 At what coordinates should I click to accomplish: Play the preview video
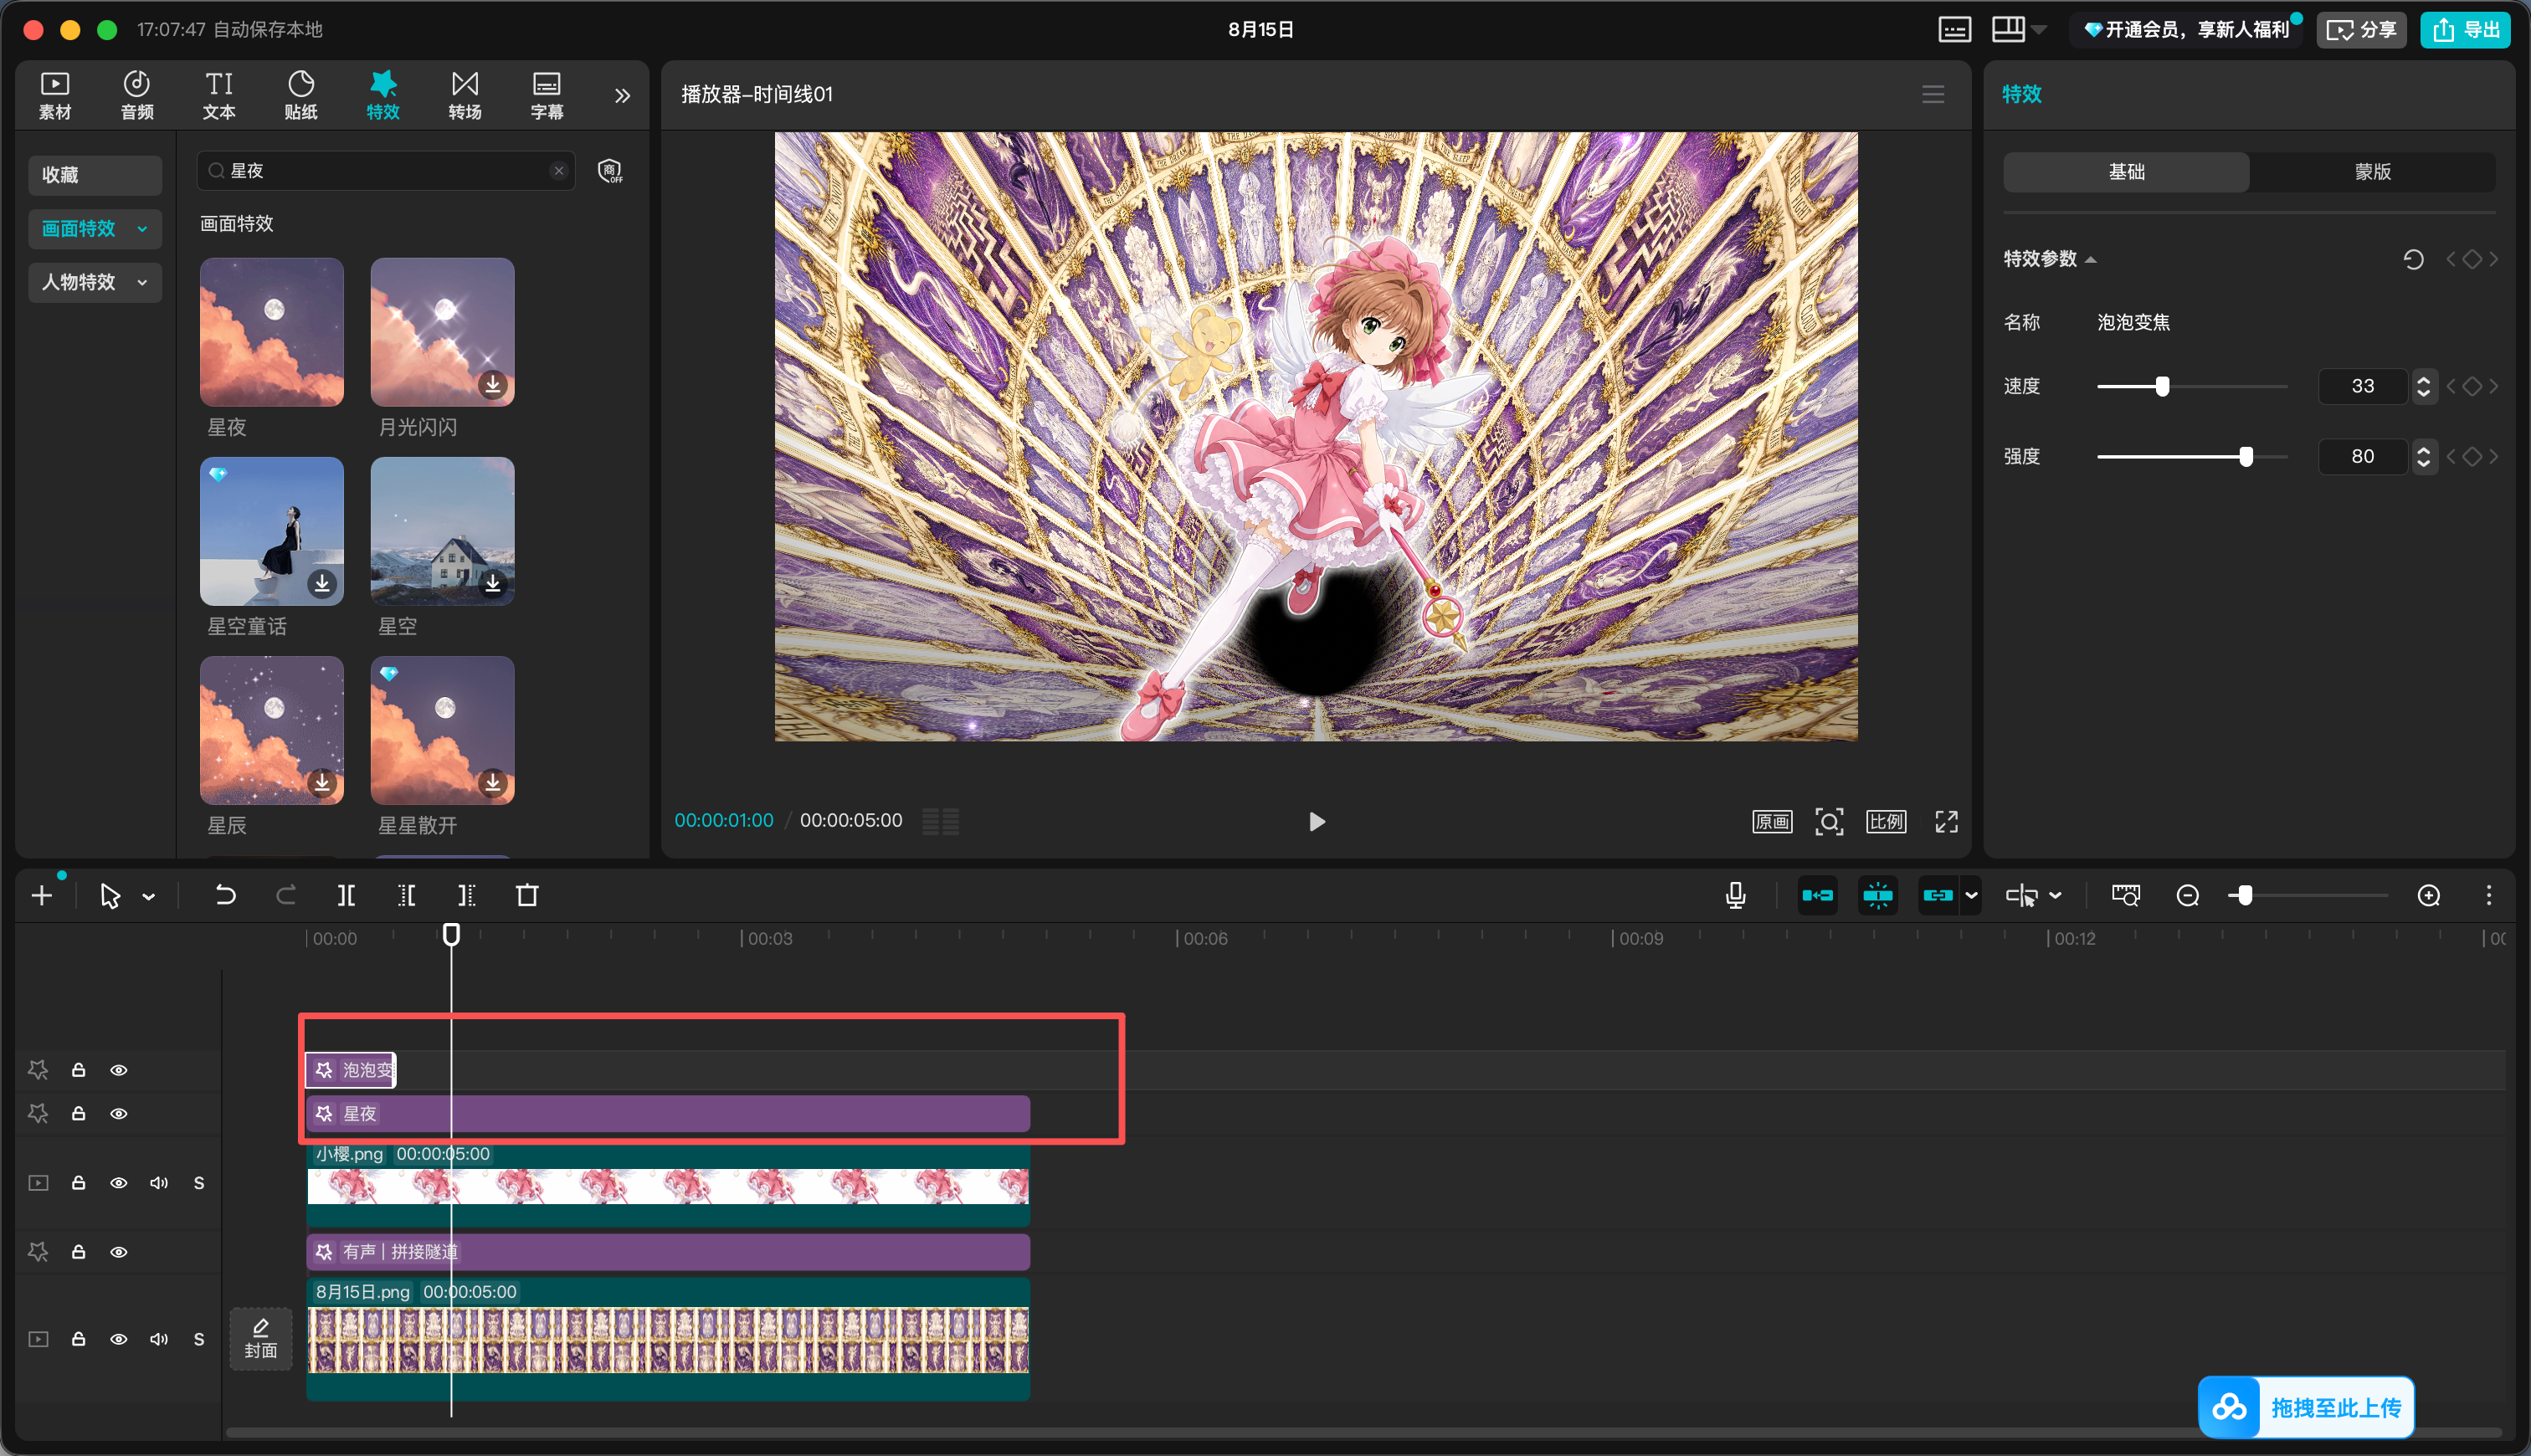point(1317,822)
